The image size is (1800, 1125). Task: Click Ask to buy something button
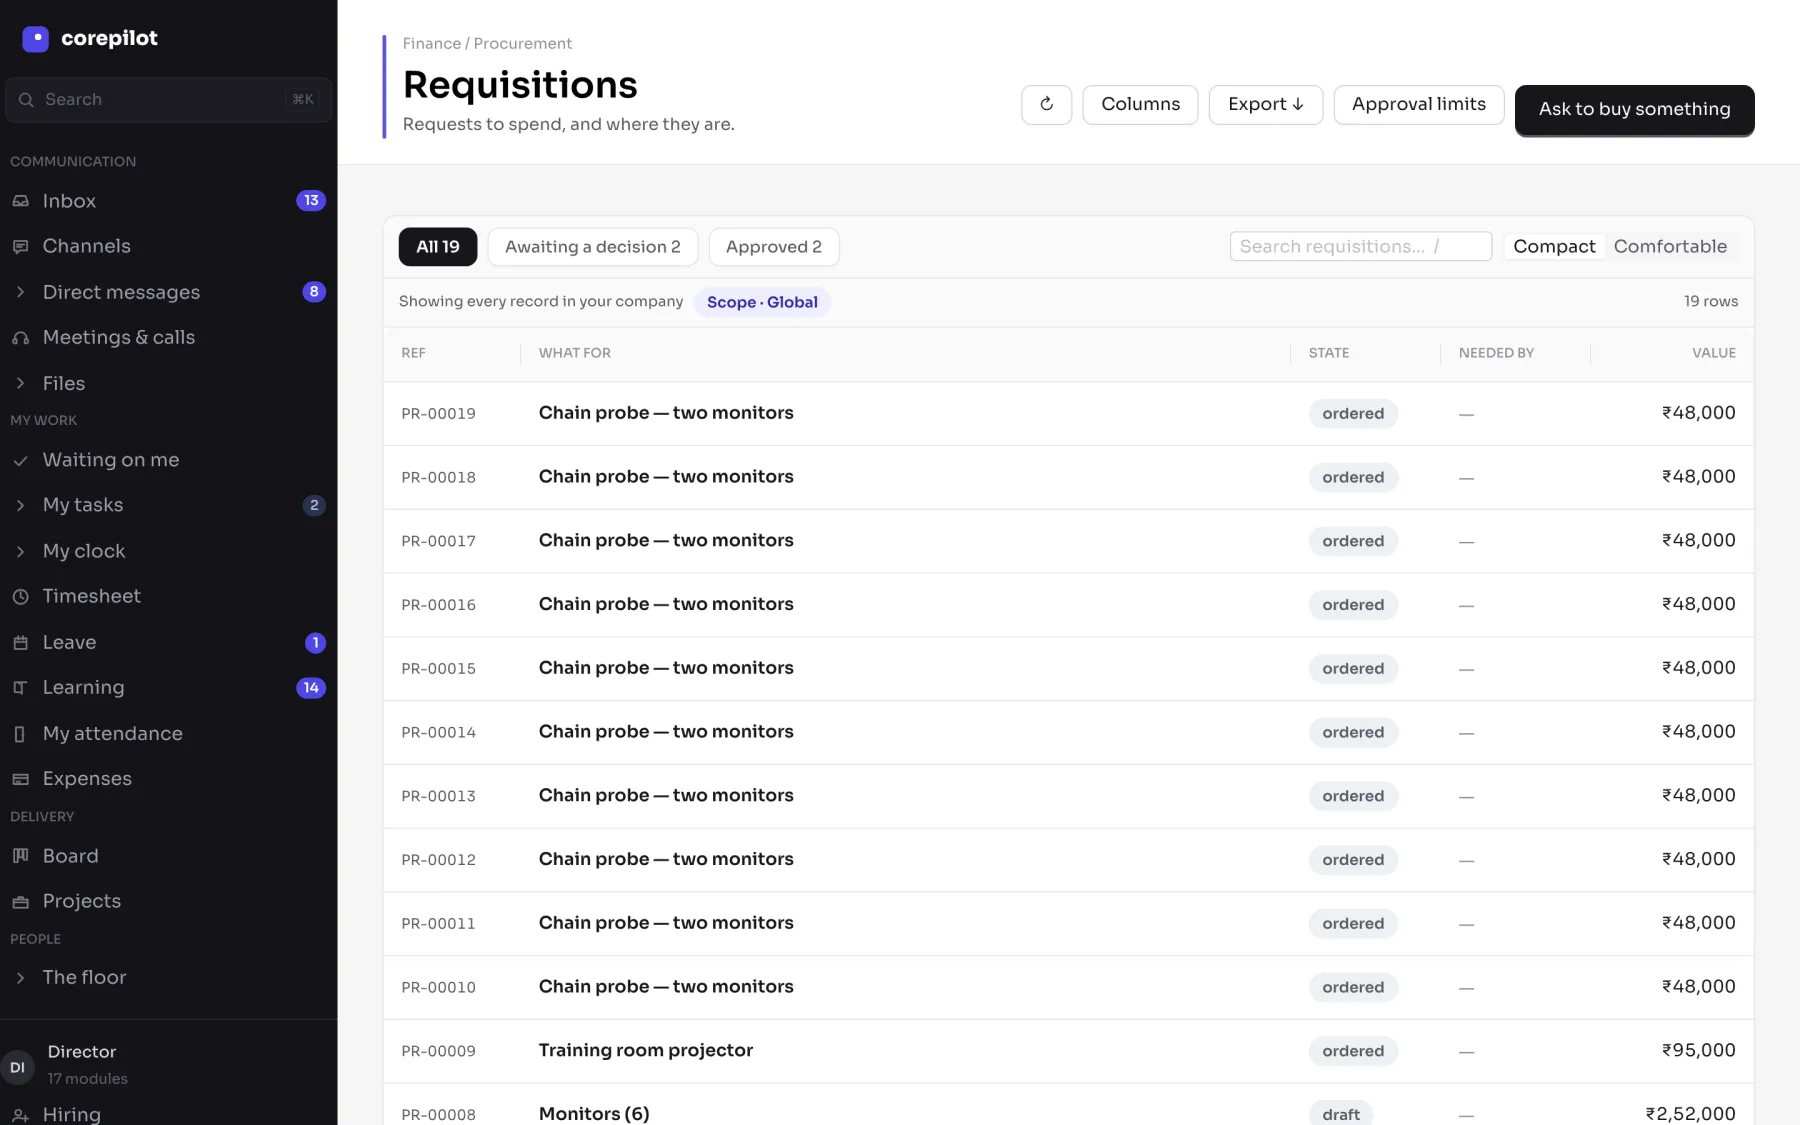click(x=1634, y=109)
